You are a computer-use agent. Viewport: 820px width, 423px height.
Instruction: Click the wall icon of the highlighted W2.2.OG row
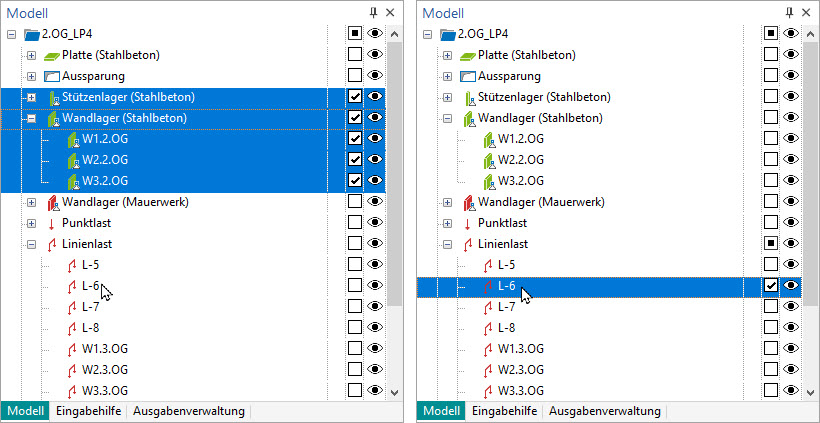[72, 160]
